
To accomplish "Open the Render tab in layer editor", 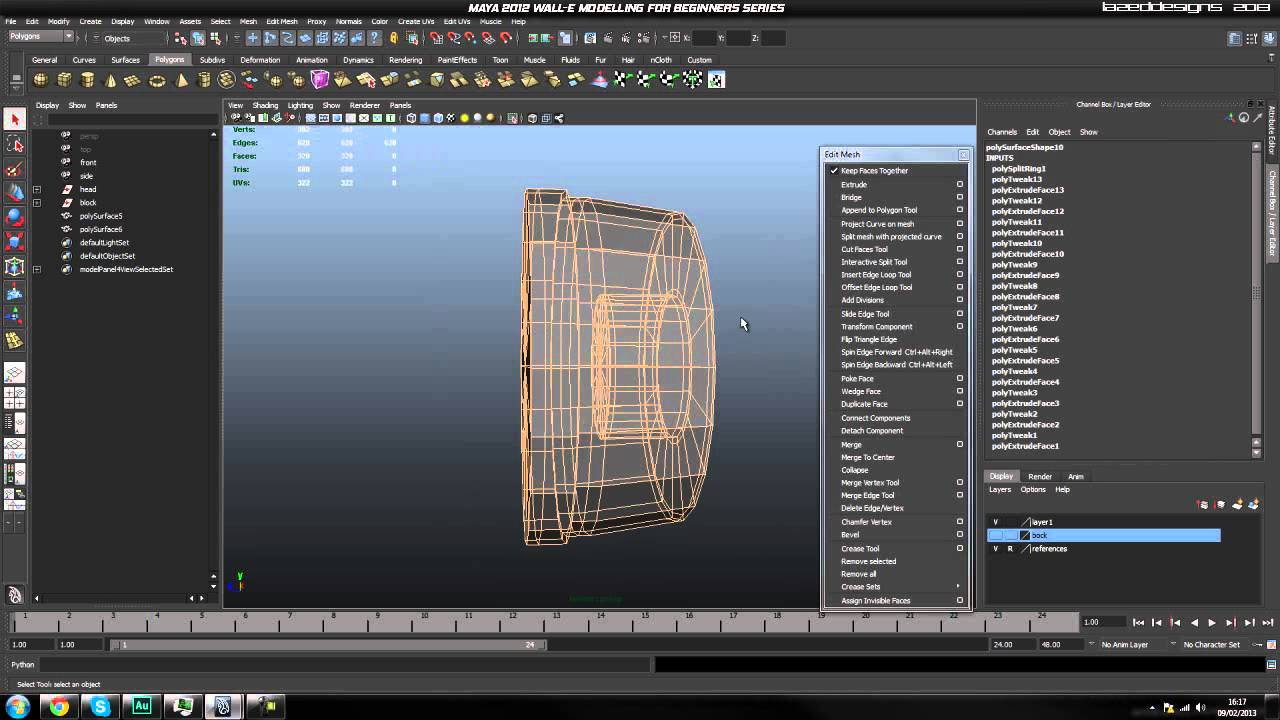I will pyautogui.click(x=1040, y=477).
